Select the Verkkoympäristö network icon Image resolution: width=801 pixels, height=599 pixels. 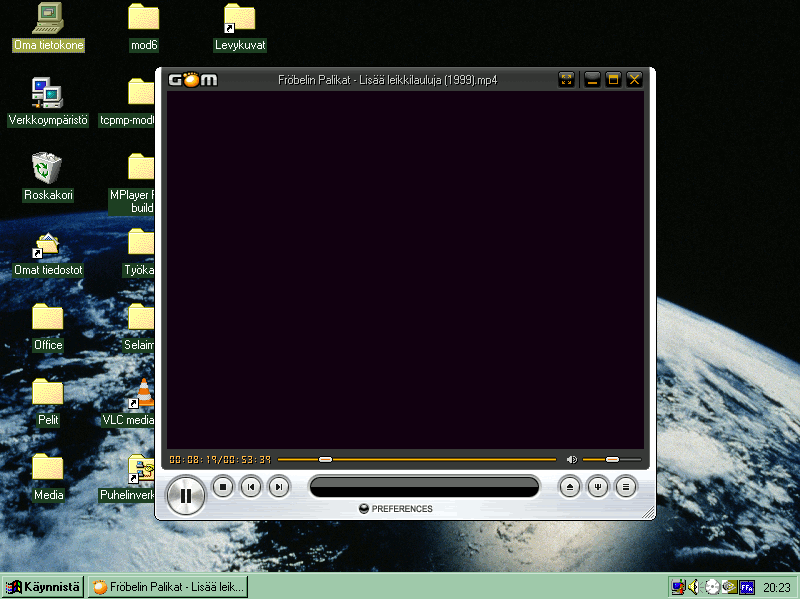pyautogui.click(x=48, y=102)
